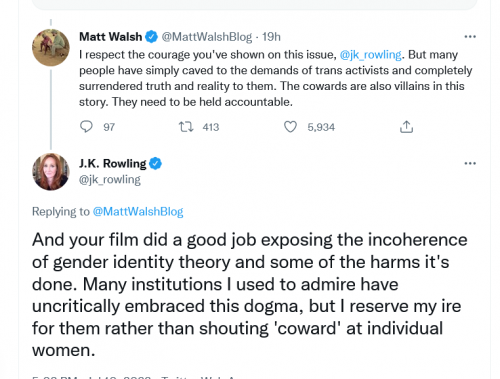
Task: Open J.K. Rowling's profile picture
Action: pyautogui.click(x=51, y=172)
